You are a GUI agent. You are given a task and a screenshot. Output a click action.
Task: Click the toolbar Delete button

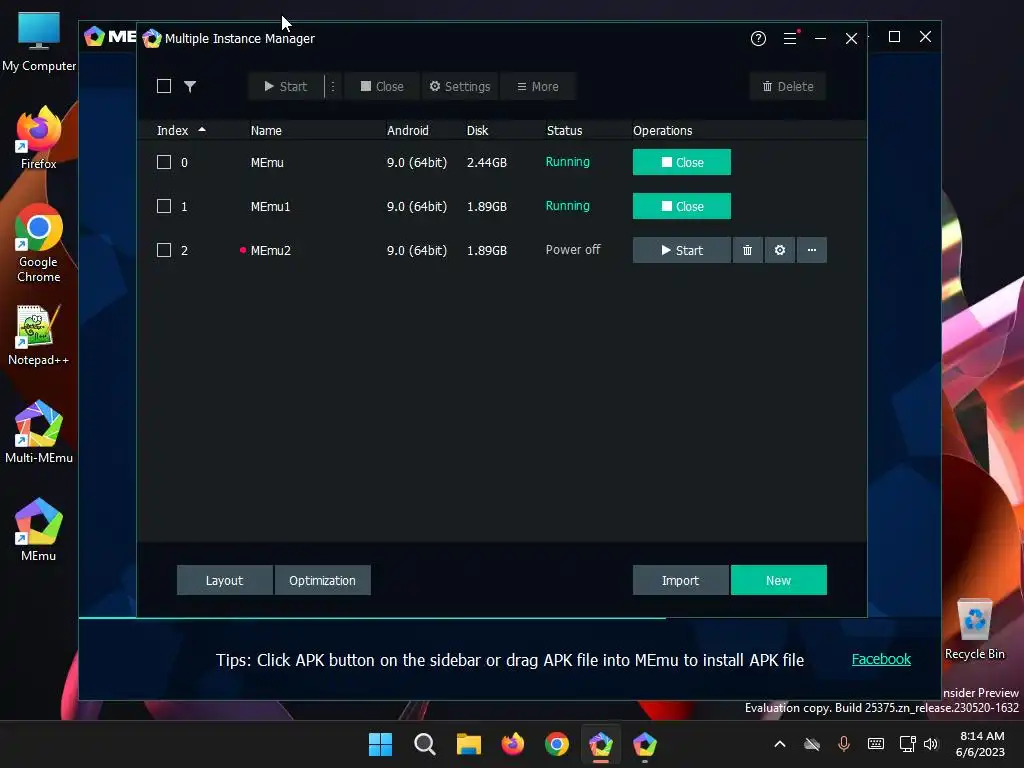(788, 86)
